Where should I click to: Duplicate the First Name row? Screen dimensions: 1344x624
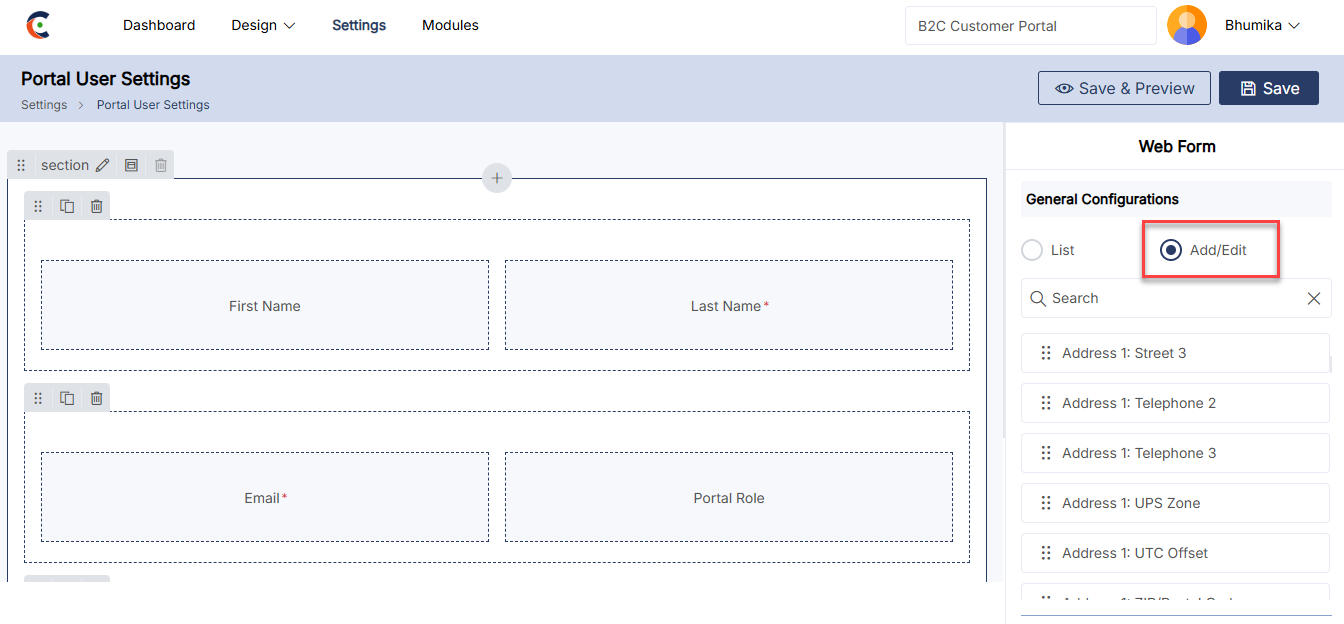[x=67, y=206]
